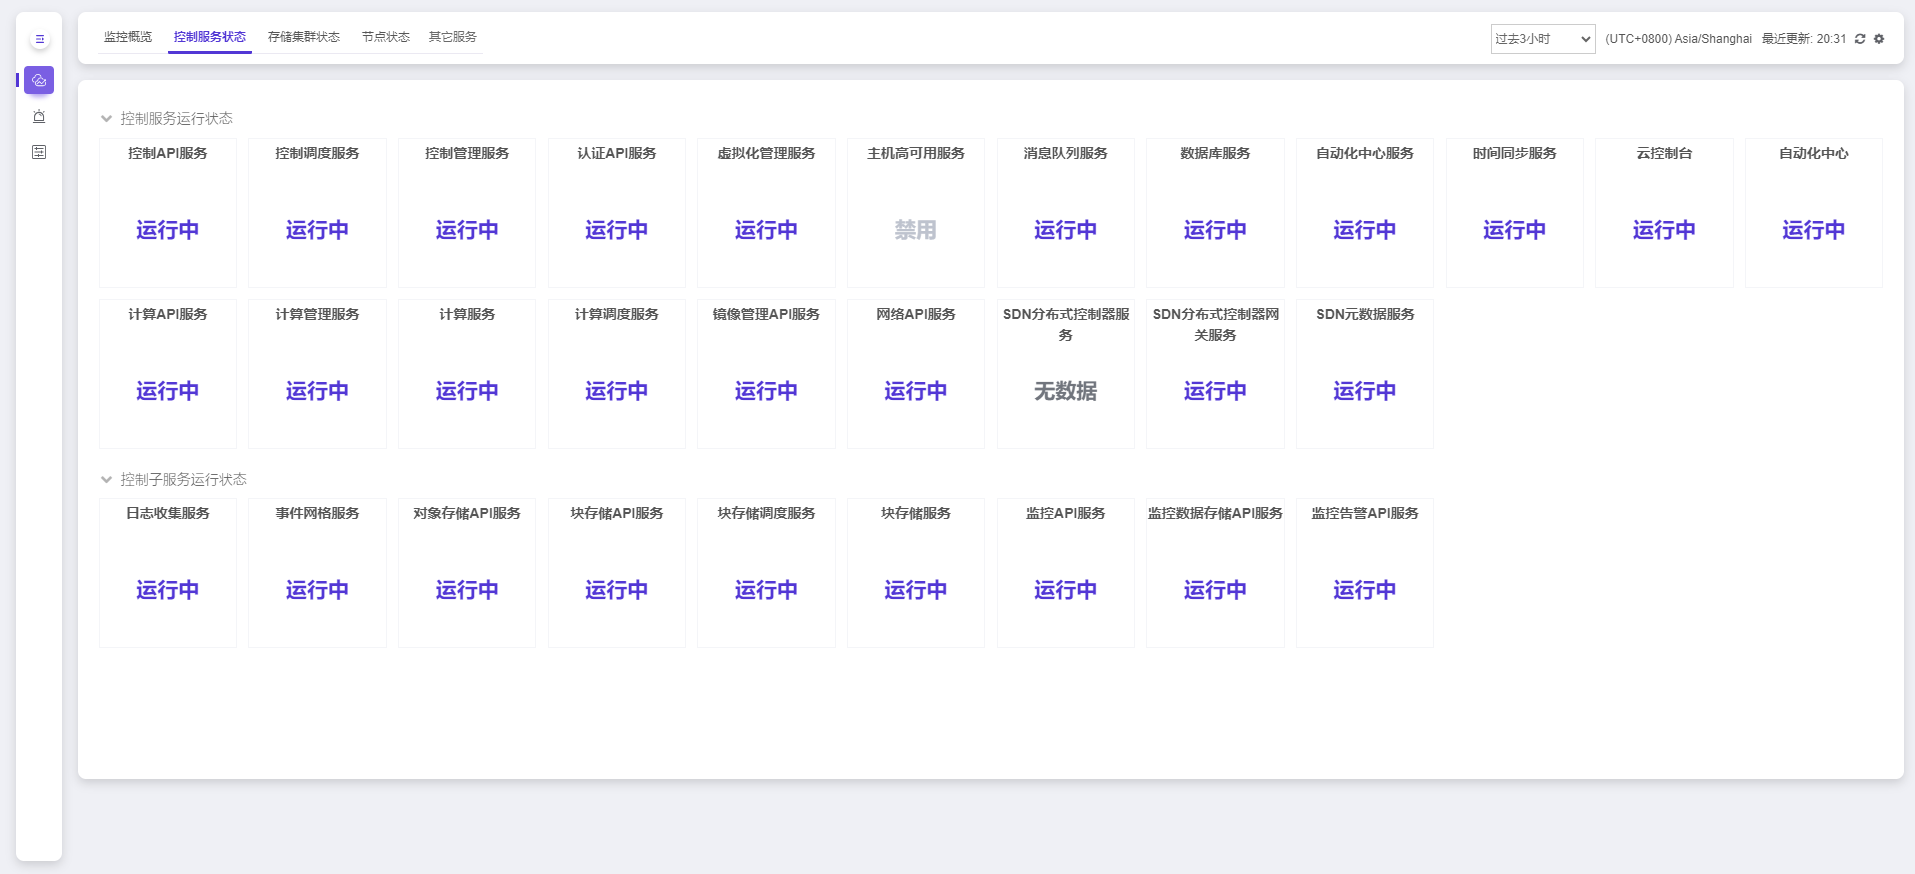Click the SDN分布式控制器服务 no-data card
Image resolution: width=1915 pixels, height=874 pixels.
[x=1066, y=374]
